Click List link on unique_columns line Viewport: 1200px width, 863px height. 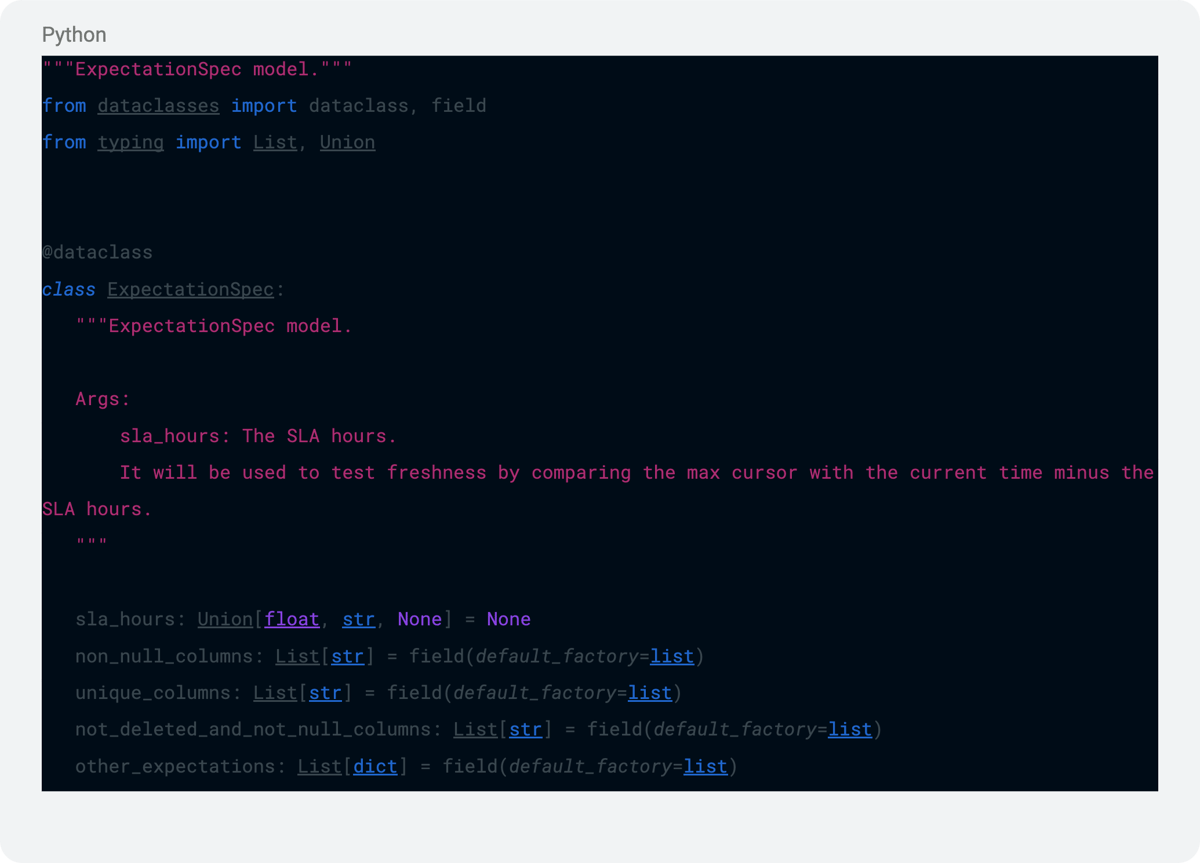pos(275,693)
